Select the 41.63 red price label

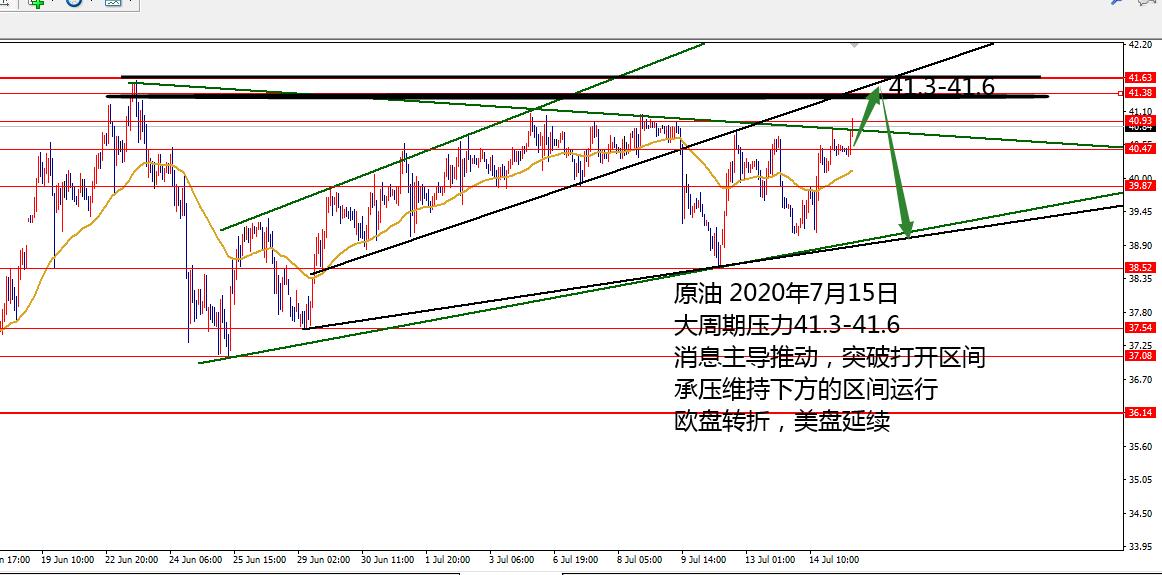pyautogui.click(x=1139, y=77)
